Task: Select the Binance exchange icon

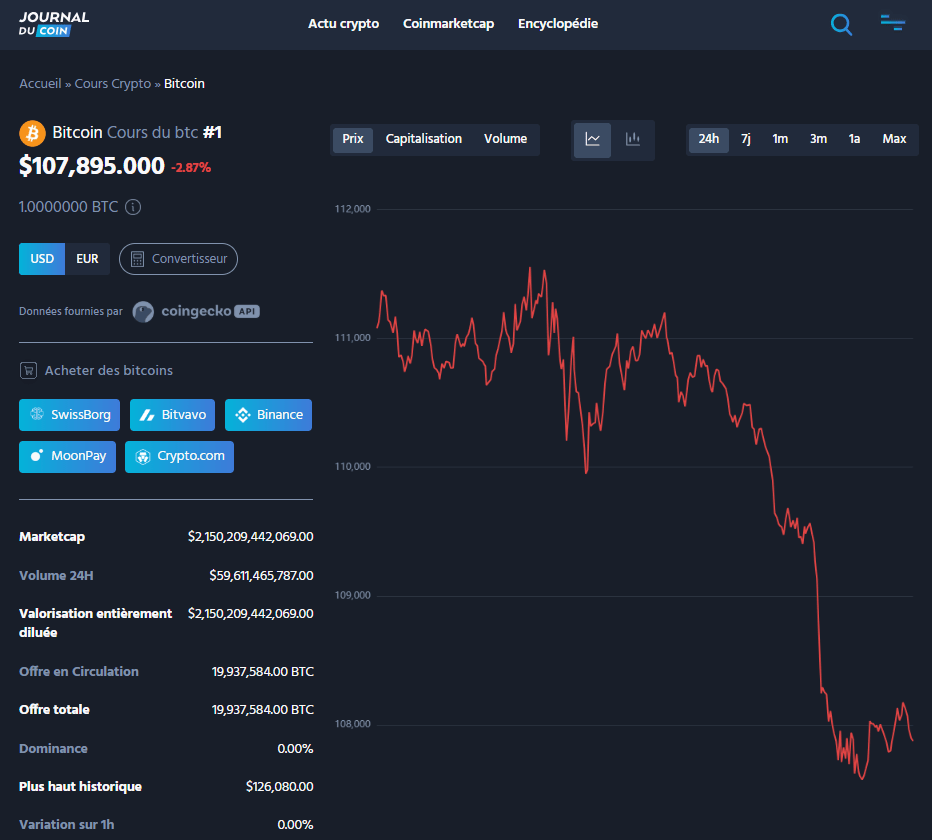Action: point(243,414)
